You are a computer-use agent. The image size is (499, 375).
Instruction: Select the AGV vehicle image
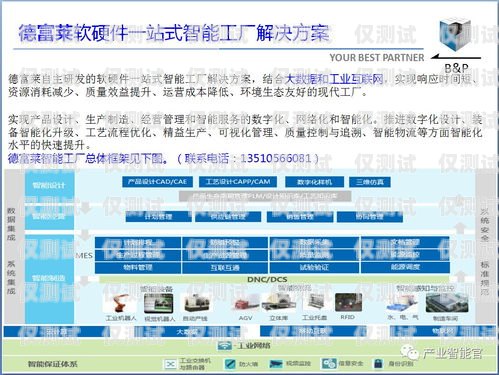click(x=245, y=304)
